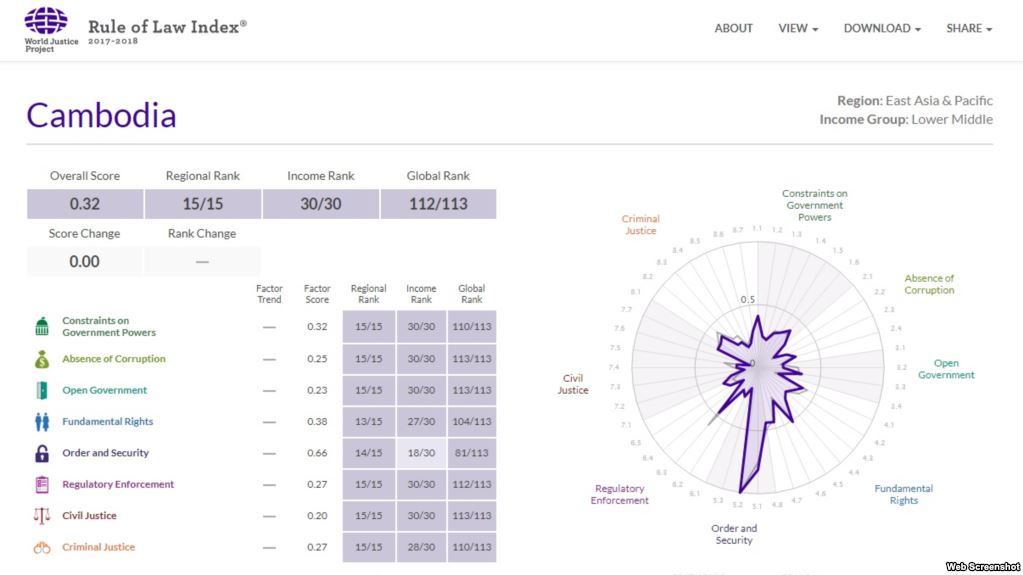Expand the VIEW dropdown menu
Screen dimensions: 1023x575
[798, 28]
